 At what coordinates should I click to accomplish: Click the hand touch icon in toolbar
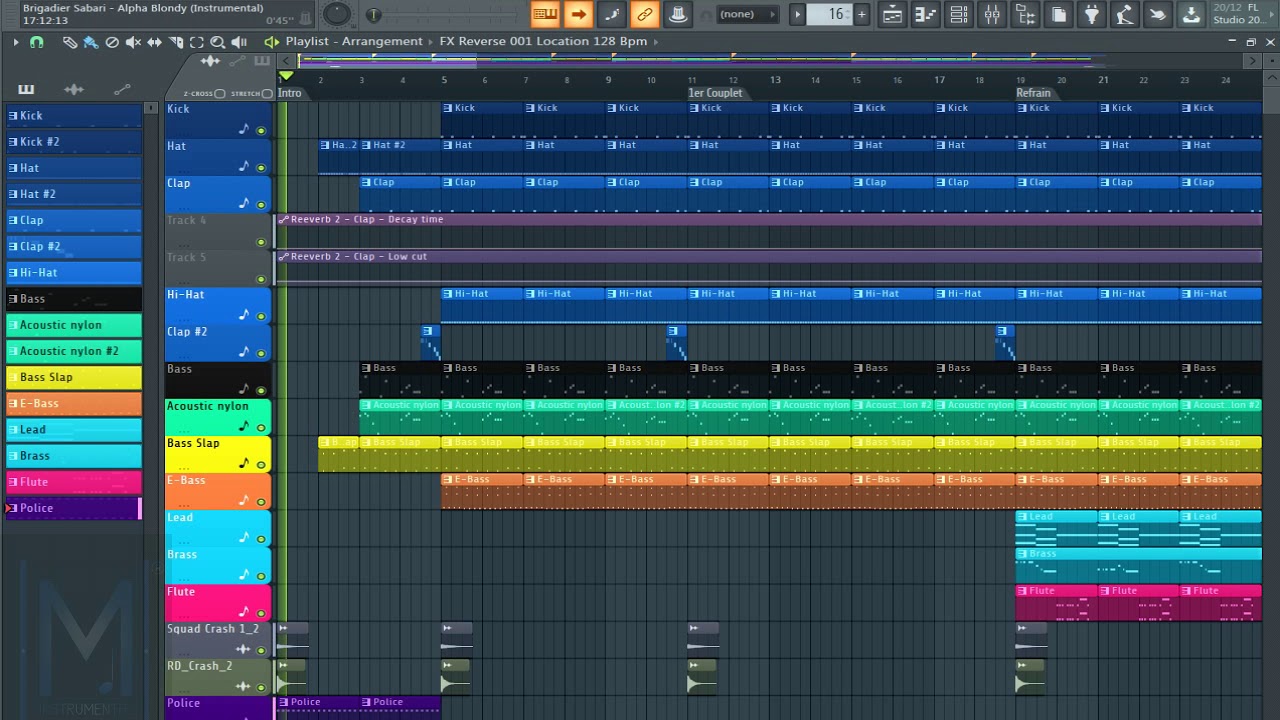pos(1158,14)
